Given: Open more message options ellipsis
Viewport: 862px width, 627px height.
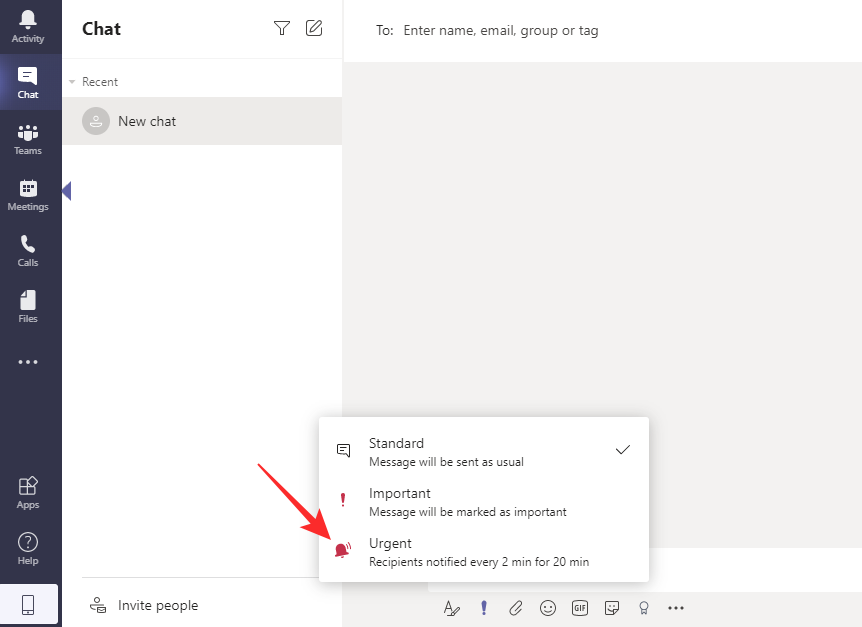Looking at the screenshot, I should [676, 607].
